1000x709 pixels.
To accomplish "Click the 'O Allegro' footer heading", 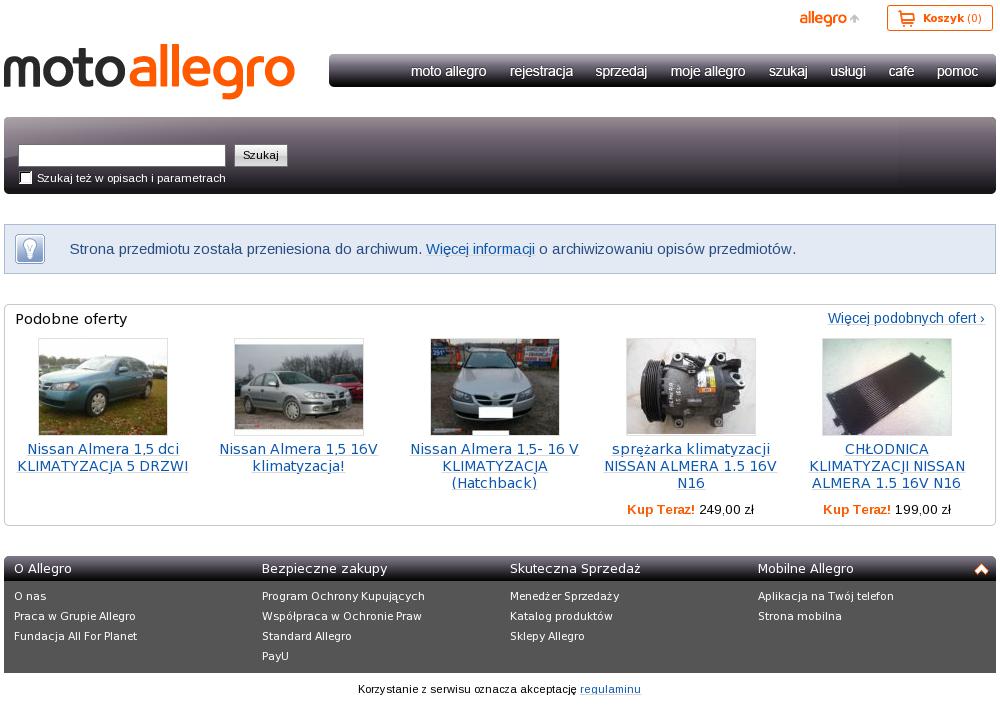I will (x=43, y=569).
